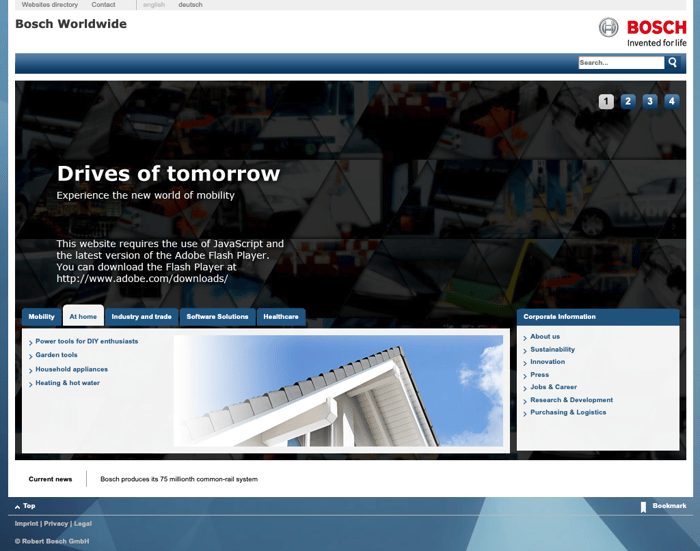Open the Mobility tab

42,317
